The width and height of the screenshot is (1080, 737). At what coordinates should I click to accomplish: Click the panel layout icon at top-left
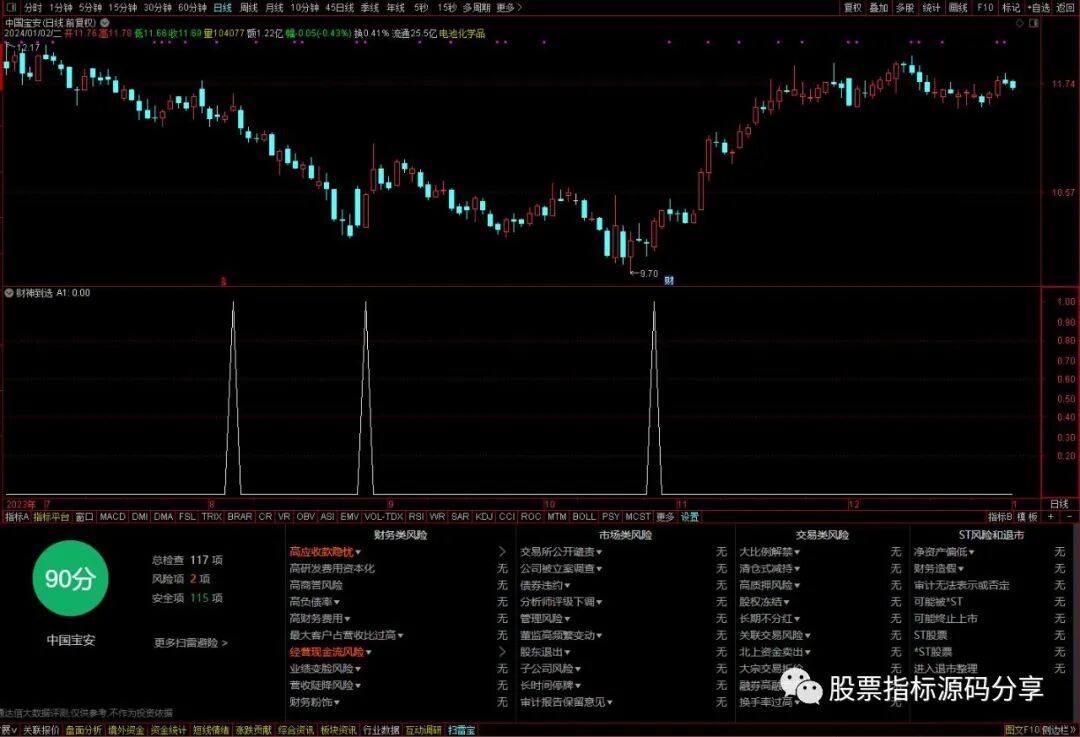pyautogui.click(x=11, y=8)
